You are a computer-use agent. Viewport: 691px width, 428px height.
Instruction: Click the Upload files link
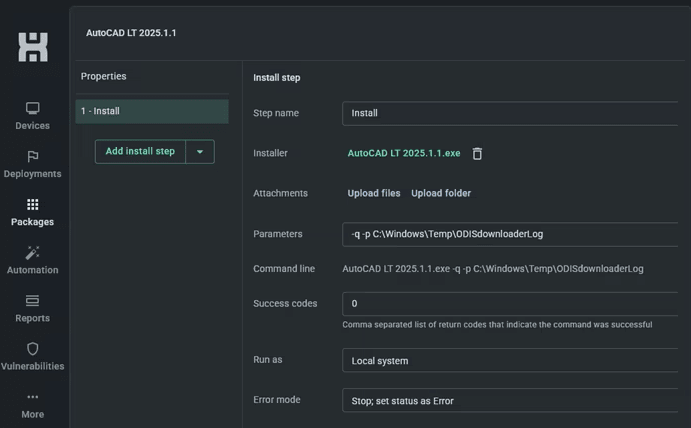[x=374, y=193]
